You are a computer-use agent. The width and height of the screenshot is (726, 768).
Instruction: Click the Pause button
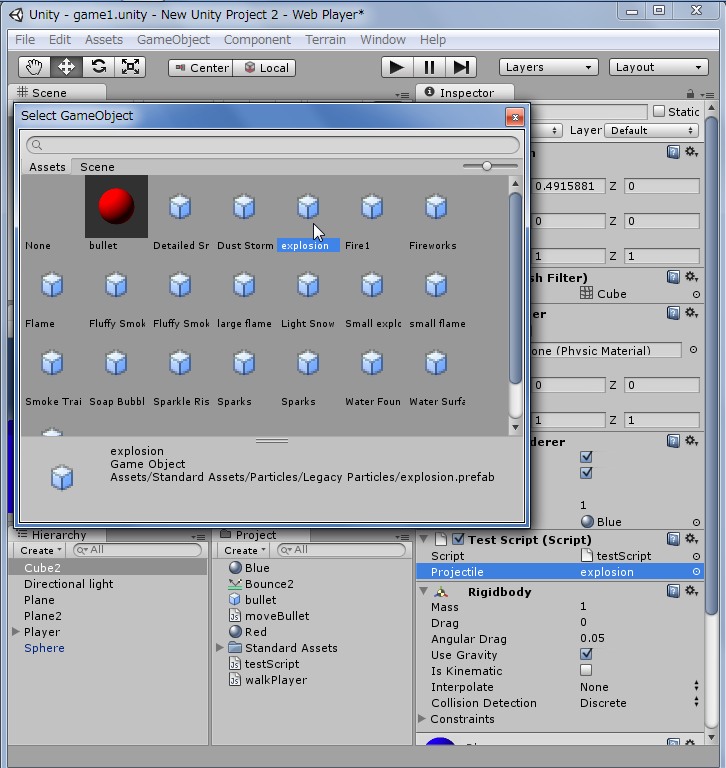pos(429,67)
